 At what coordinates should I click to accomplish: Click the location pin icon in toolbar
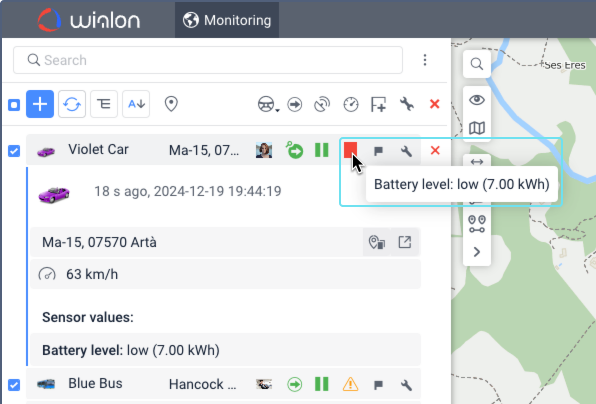171,104
